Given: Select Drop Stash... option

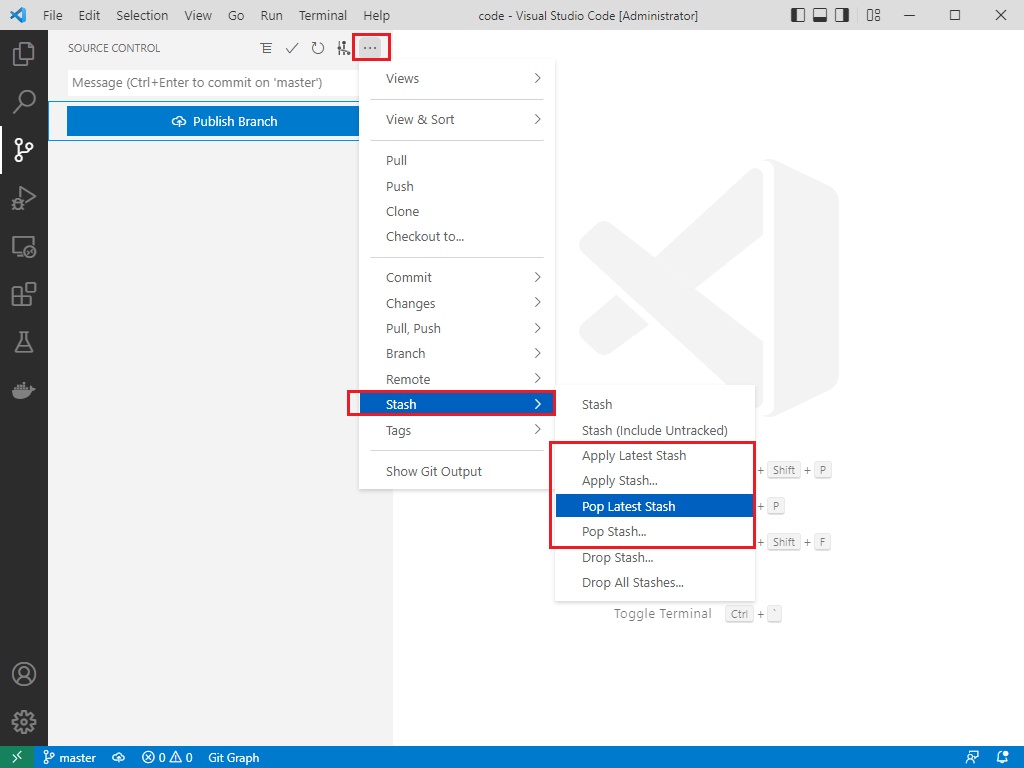Looking at the screenshot, I should [654, 558].
